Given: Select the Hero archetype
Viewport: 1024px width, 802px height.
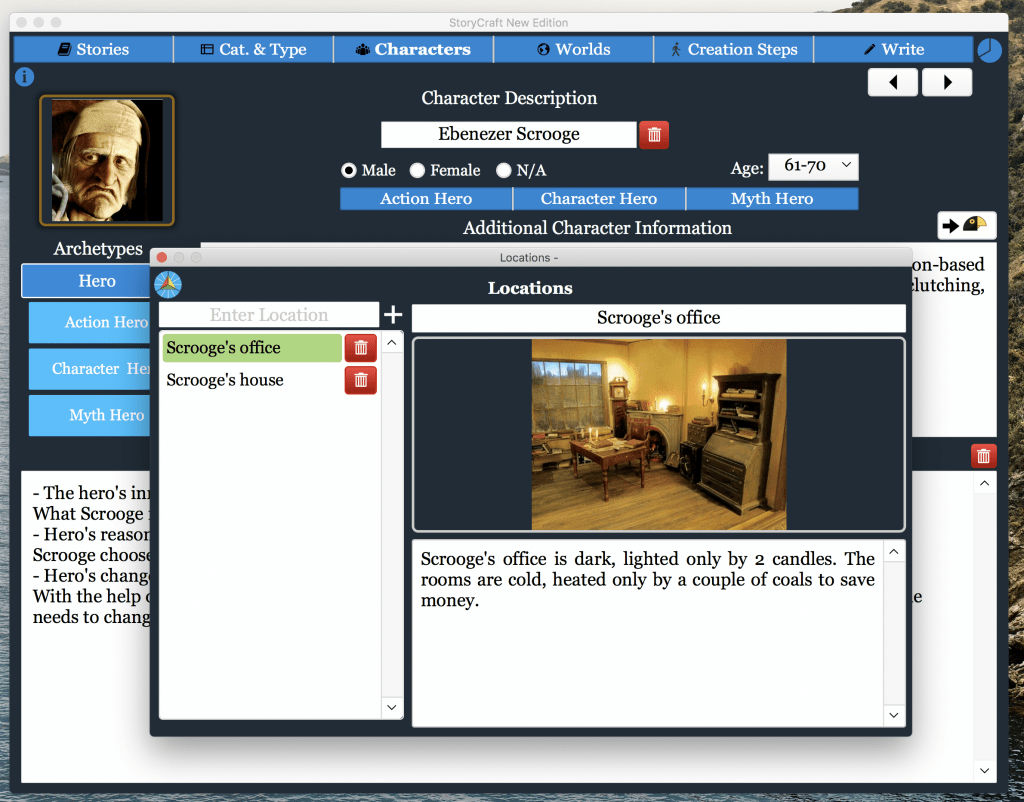Looking at the screenshot, I should click(x=87, y=281).
